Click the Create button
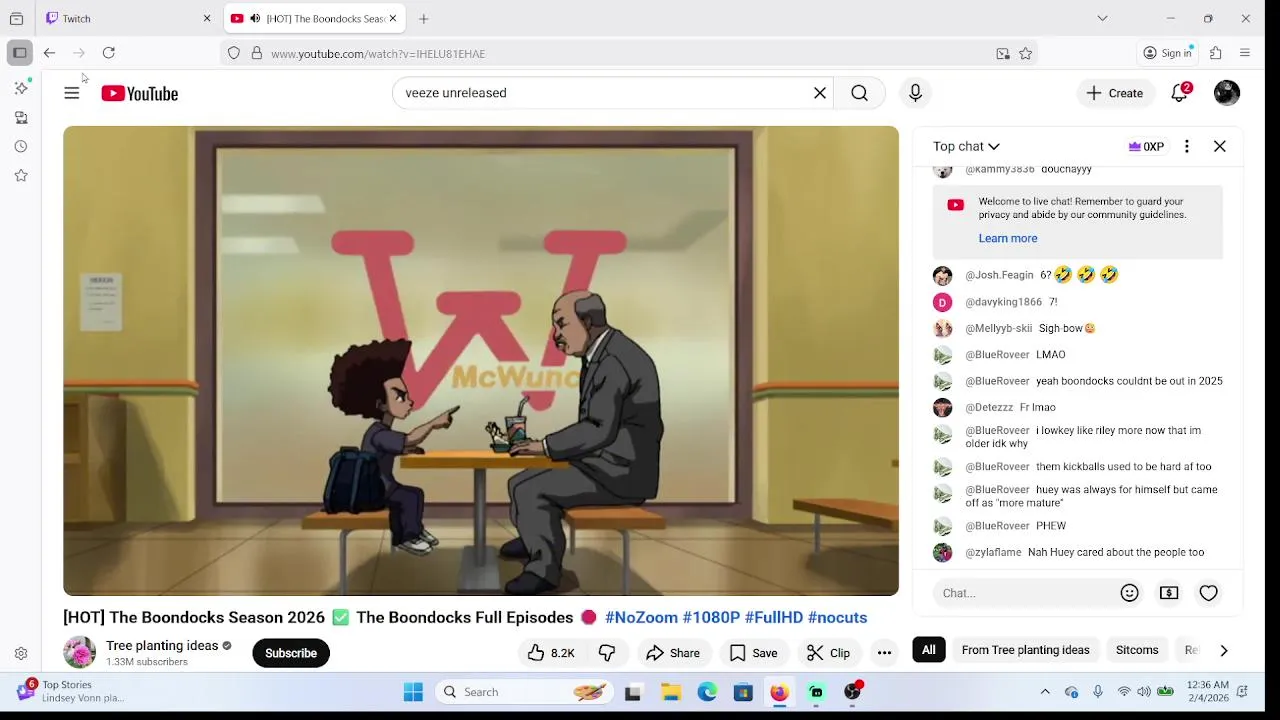 click(x=1115, y=93)
